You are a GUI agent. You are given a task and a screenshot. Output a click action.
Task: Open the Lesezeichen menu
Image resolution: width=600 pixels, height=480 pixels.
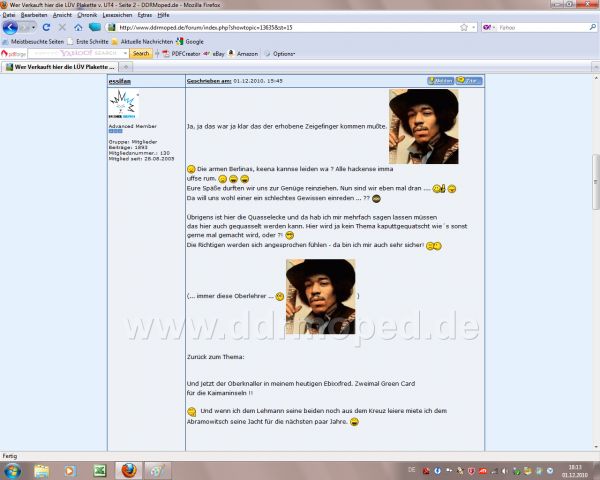pyautogui.click(x=116, y=15)
